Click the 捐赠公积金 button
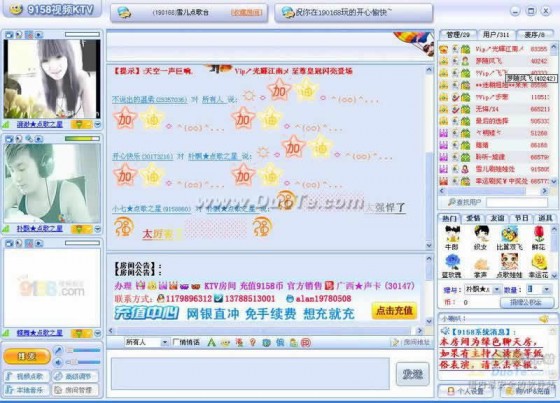 click(x=527, y=302)
